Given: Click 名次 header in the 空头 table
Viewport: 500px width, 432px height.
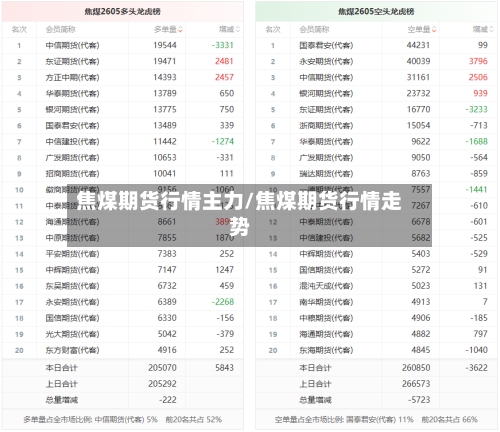Looking at the screenshot, I should 273,30.
